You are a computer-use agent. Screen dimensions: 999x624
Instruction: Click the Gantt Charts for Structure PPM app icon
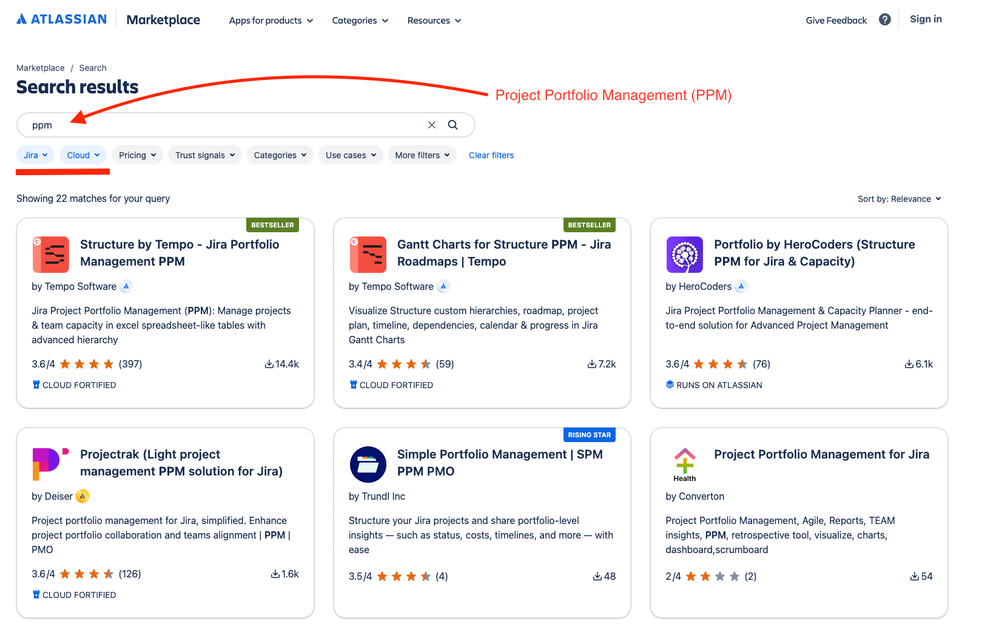[368, 254]
